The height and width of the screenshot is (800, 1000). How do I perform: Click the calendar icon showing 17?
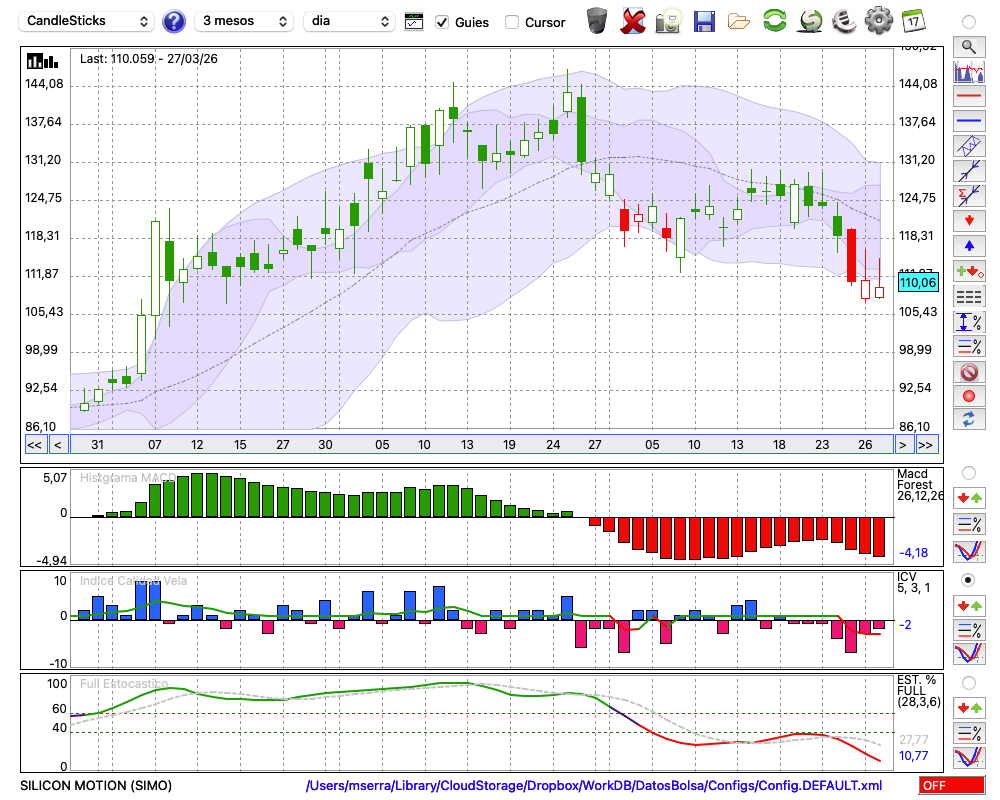913,20
